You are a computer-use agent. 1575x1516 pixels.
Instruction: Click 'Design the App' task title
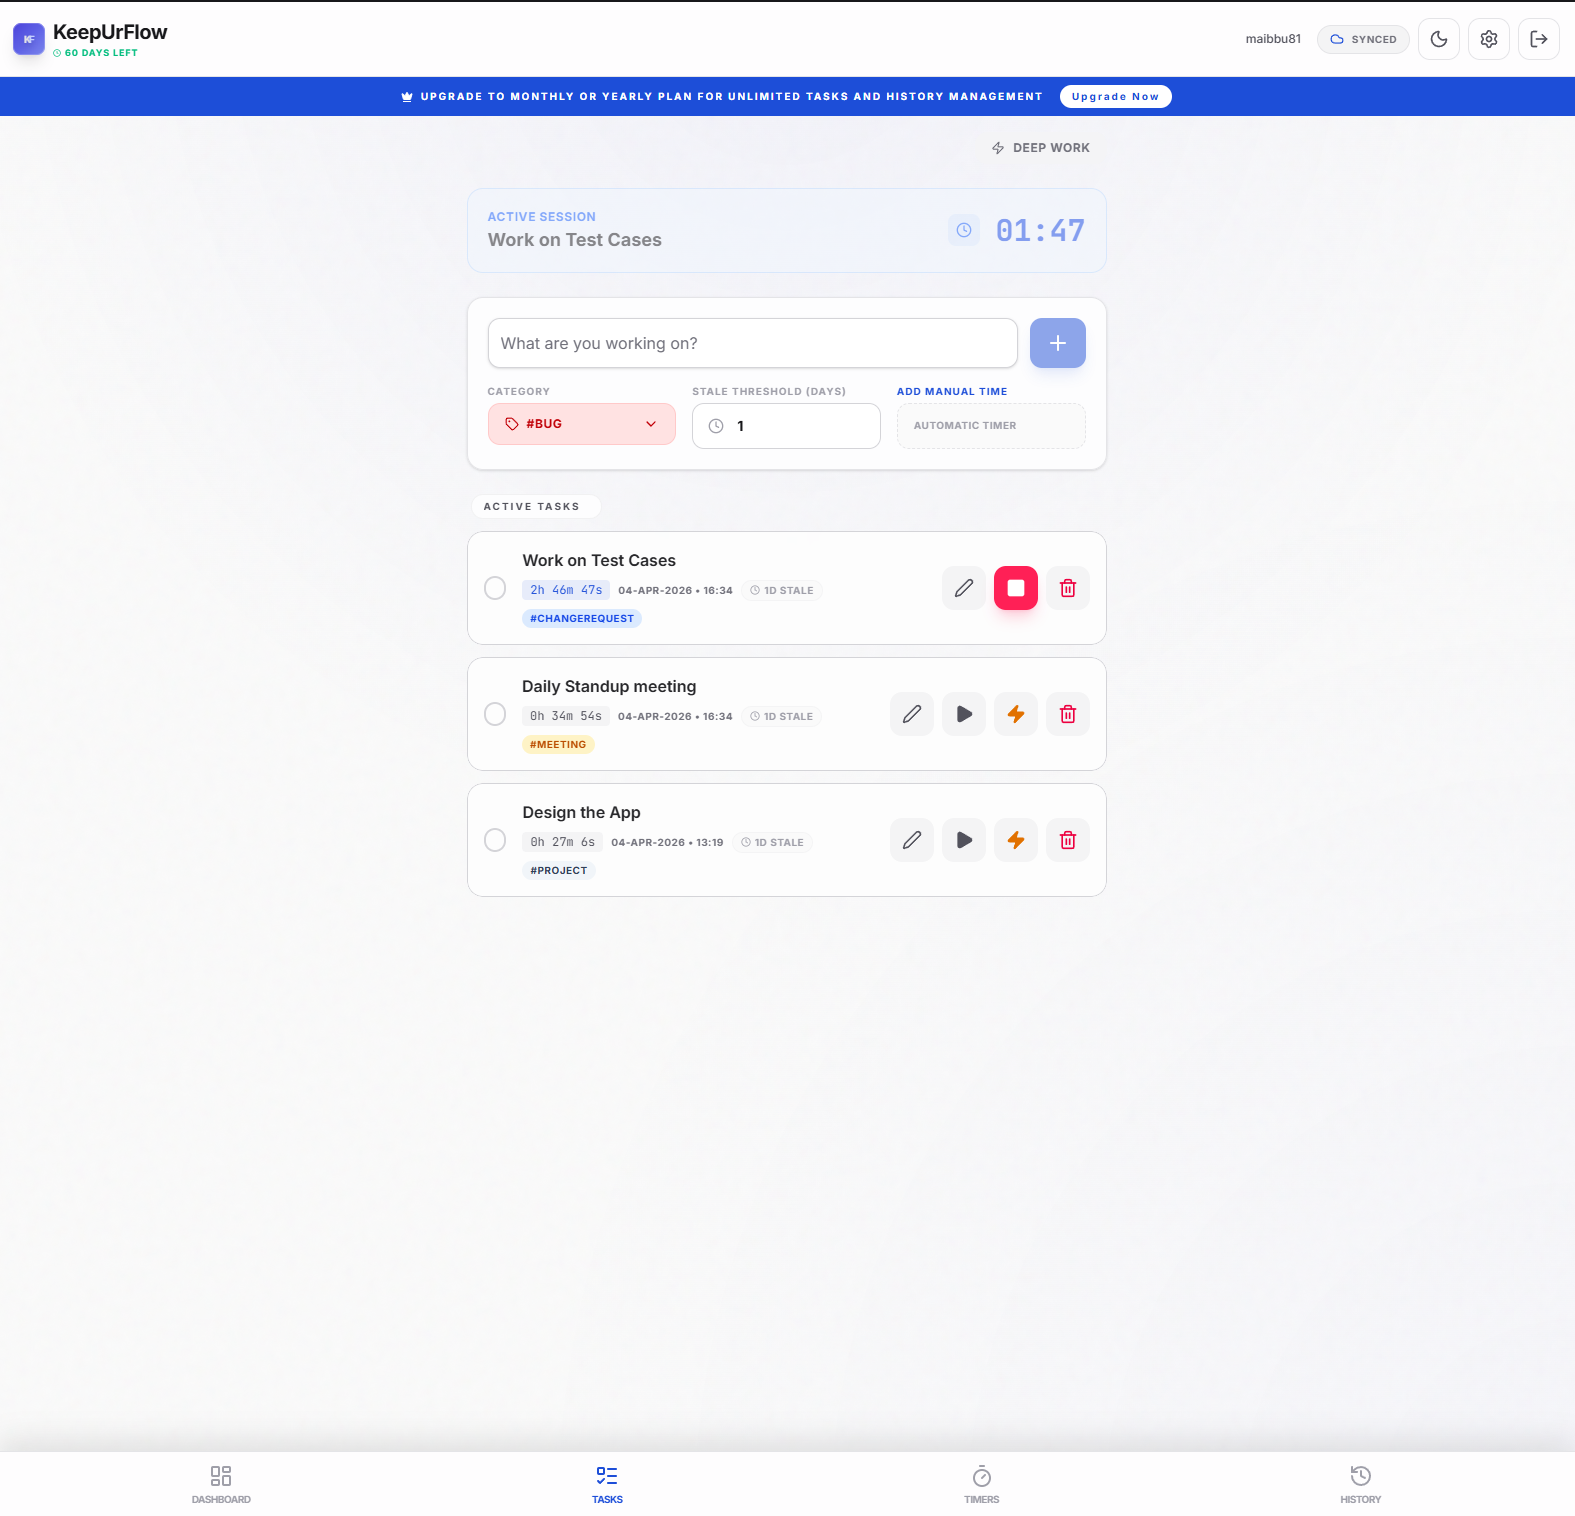point(581,813)
